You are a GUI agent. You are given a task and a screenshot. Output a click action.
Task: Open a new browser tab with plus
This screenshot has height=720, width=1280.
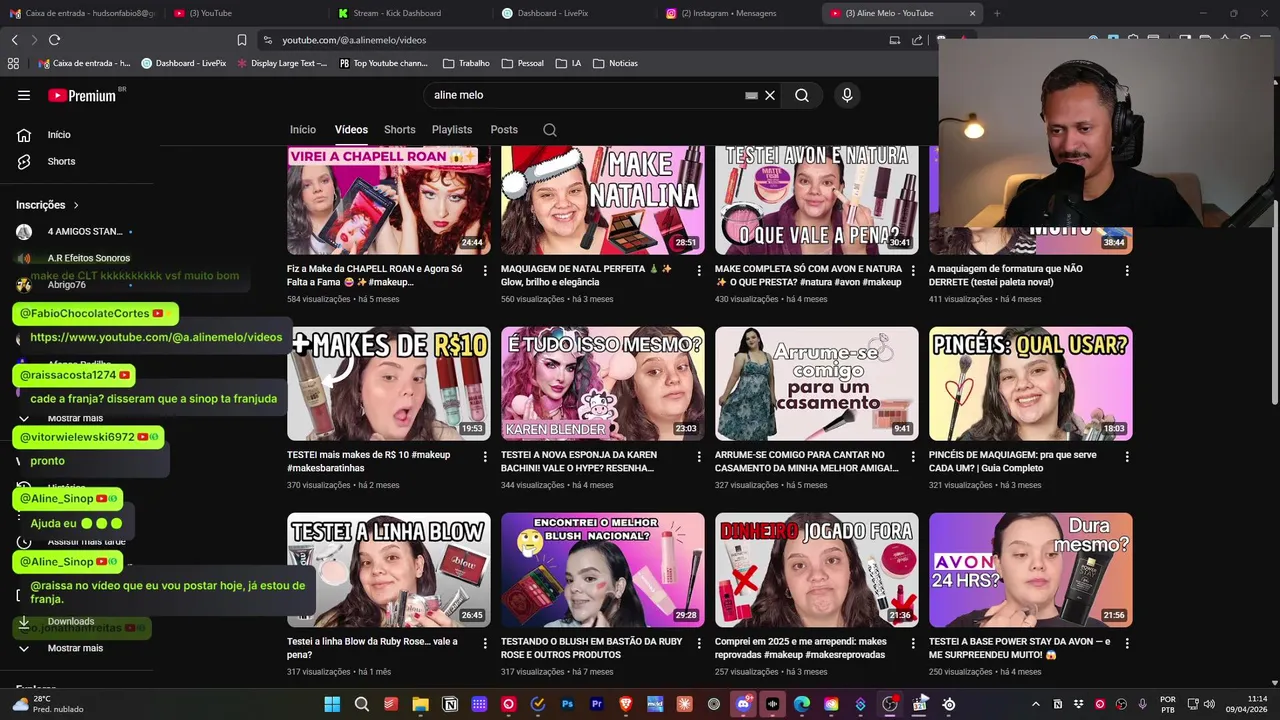997,13
